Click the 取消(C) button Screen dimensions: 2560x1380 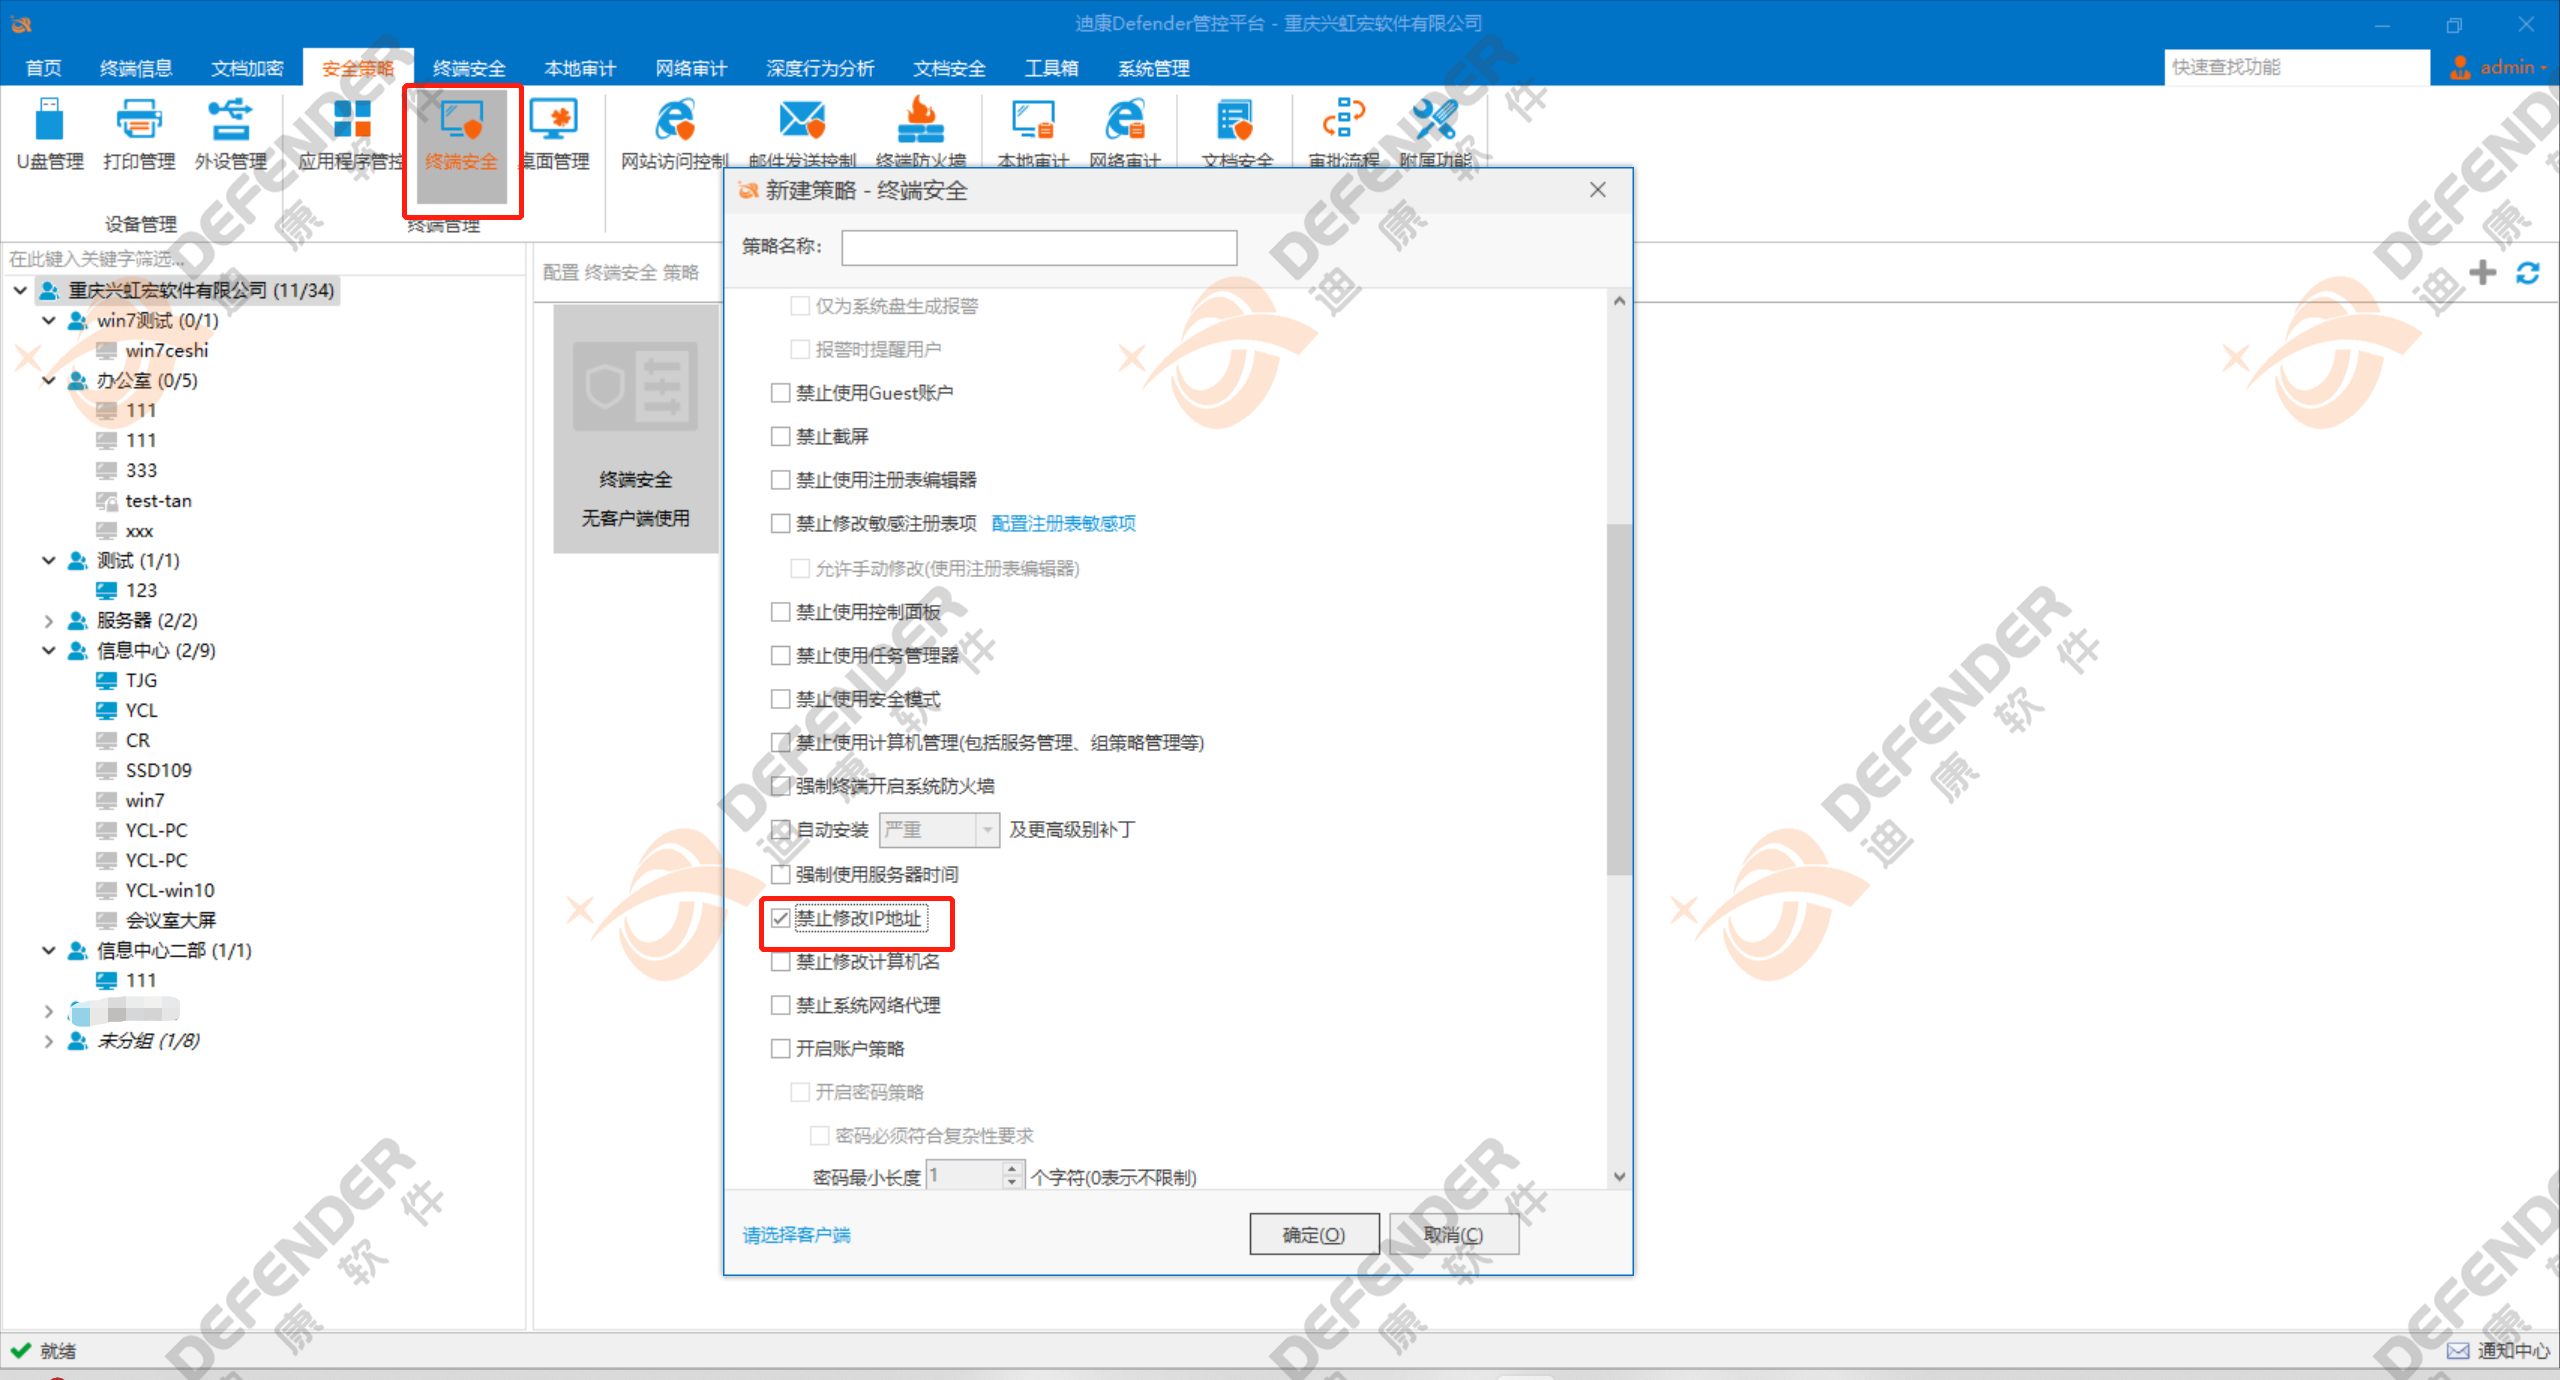click(x=1454, y=1234)
